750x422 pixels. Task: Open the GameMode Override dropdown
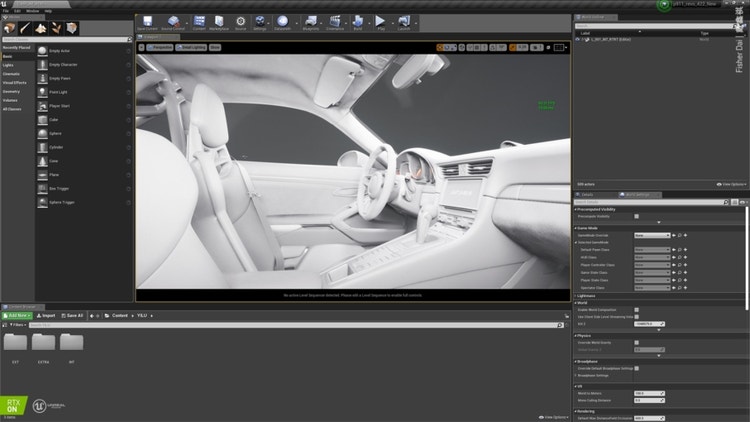click(x=652, y=235)
